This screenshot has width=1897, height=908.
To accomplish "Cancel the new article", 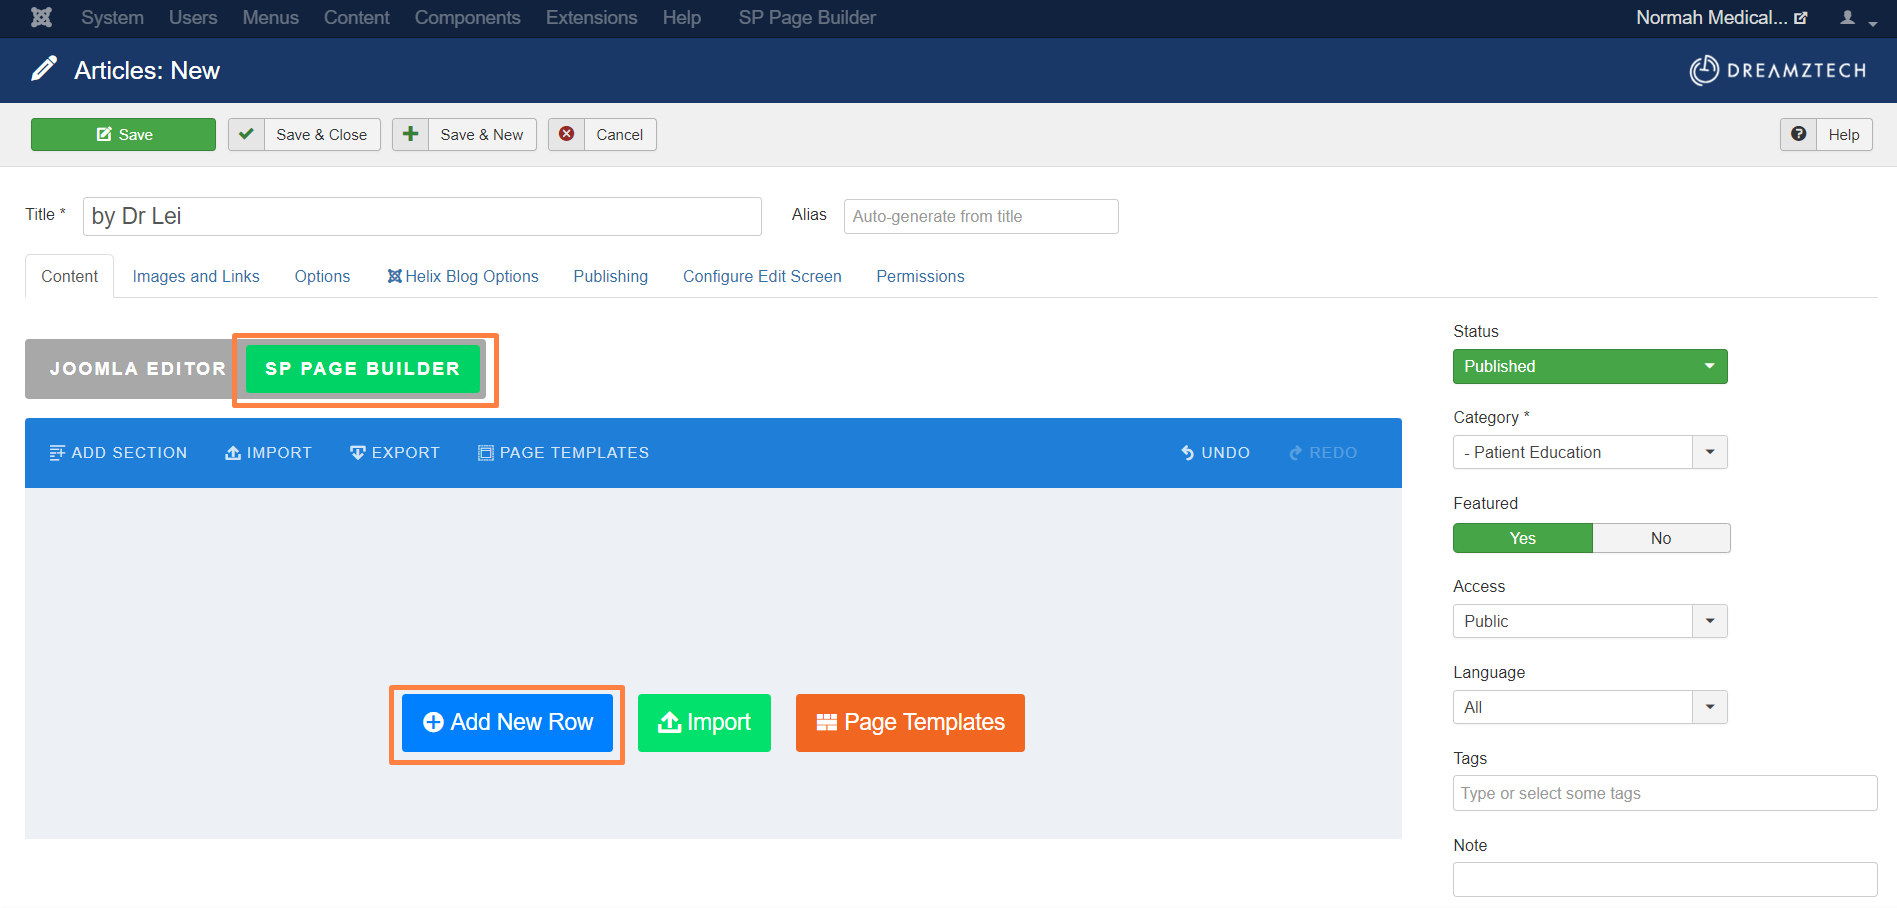I will tap(602, 134).
